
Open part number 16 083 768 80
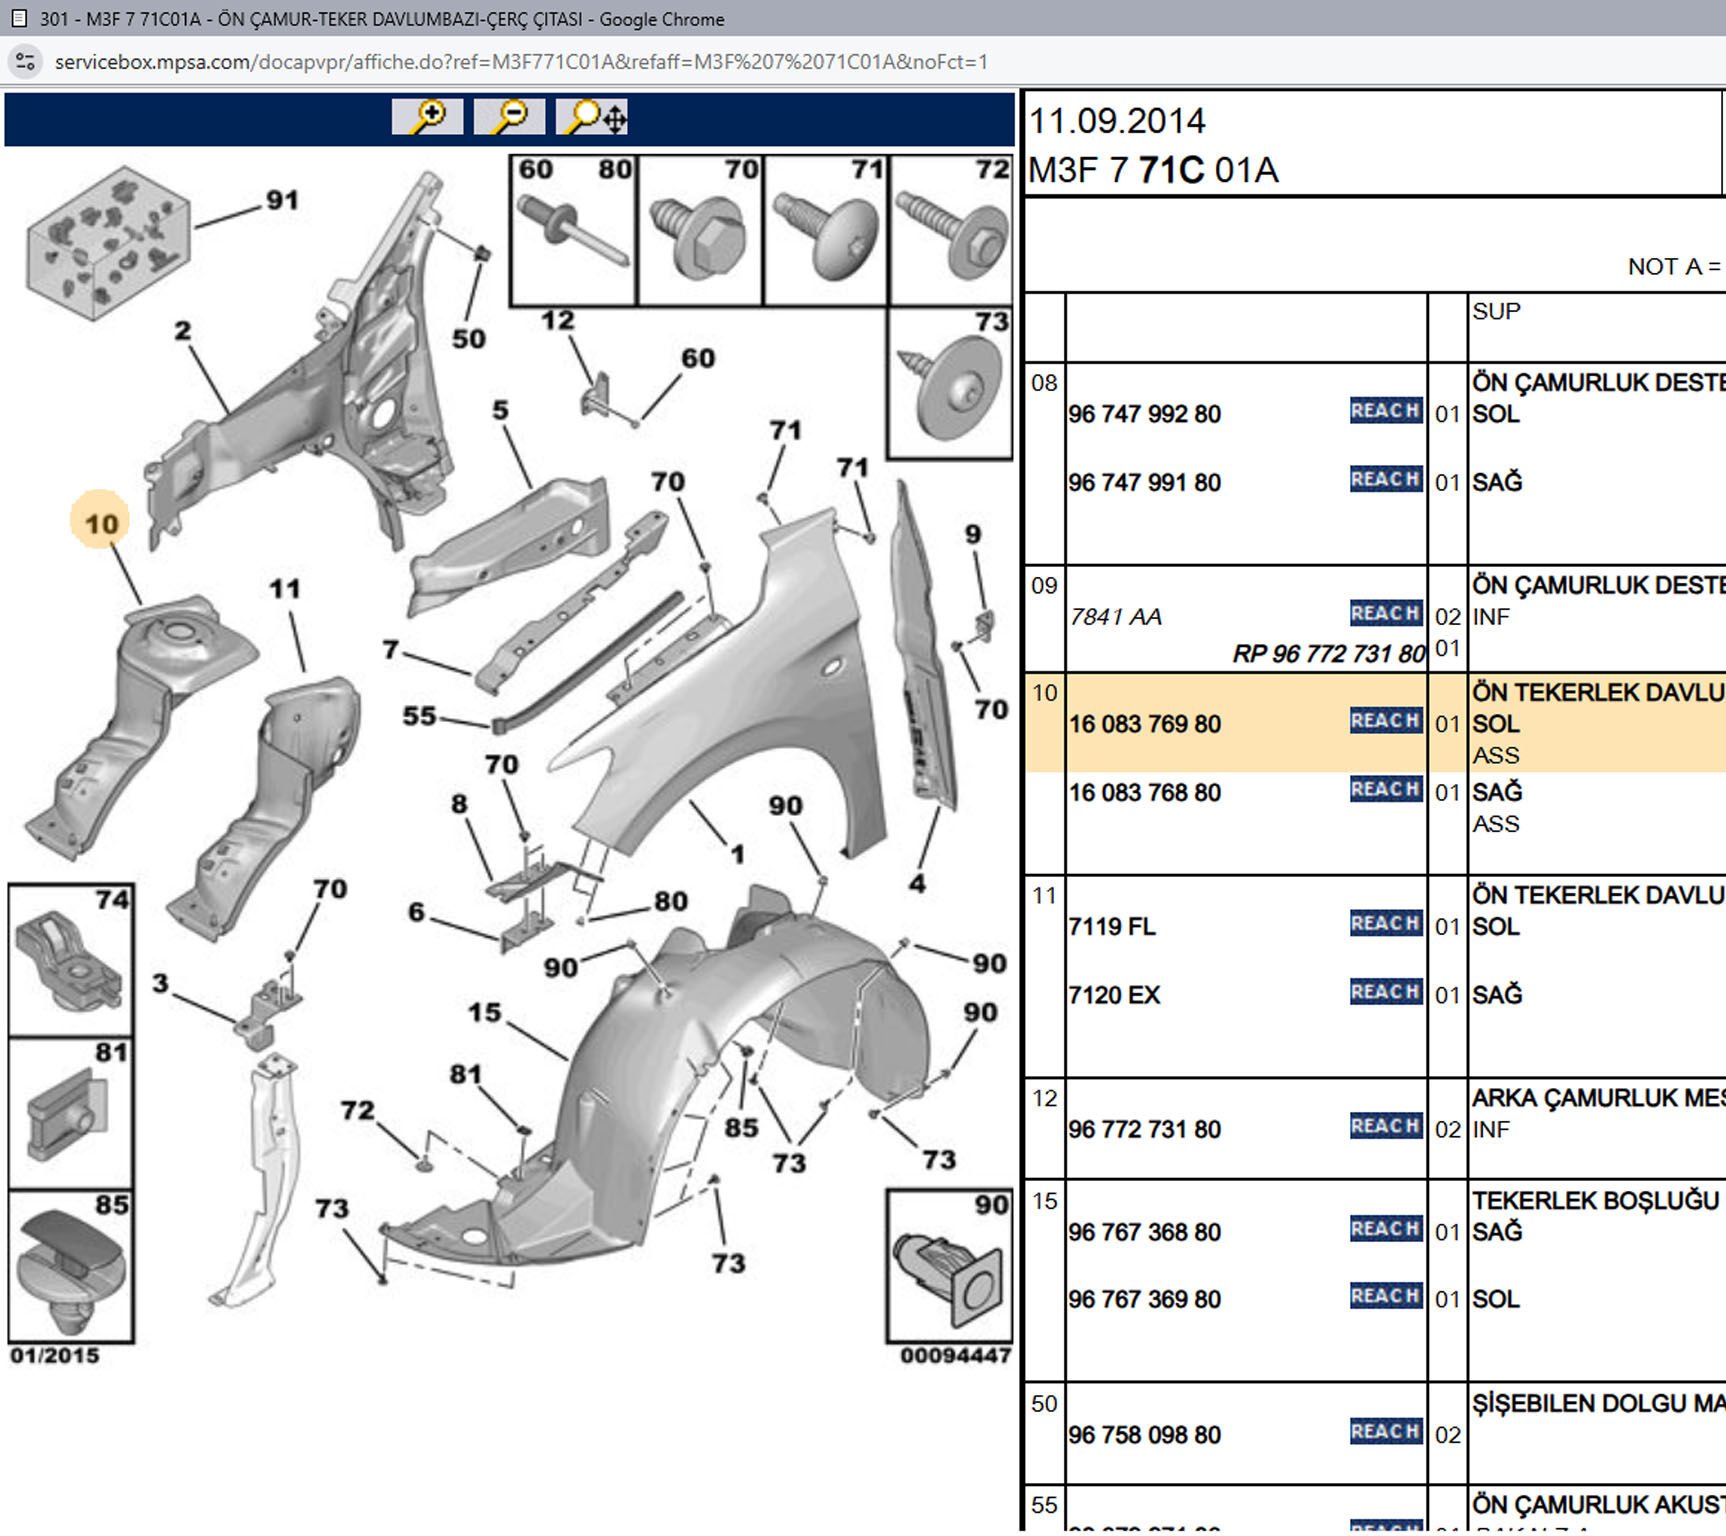click(1145, 793)
